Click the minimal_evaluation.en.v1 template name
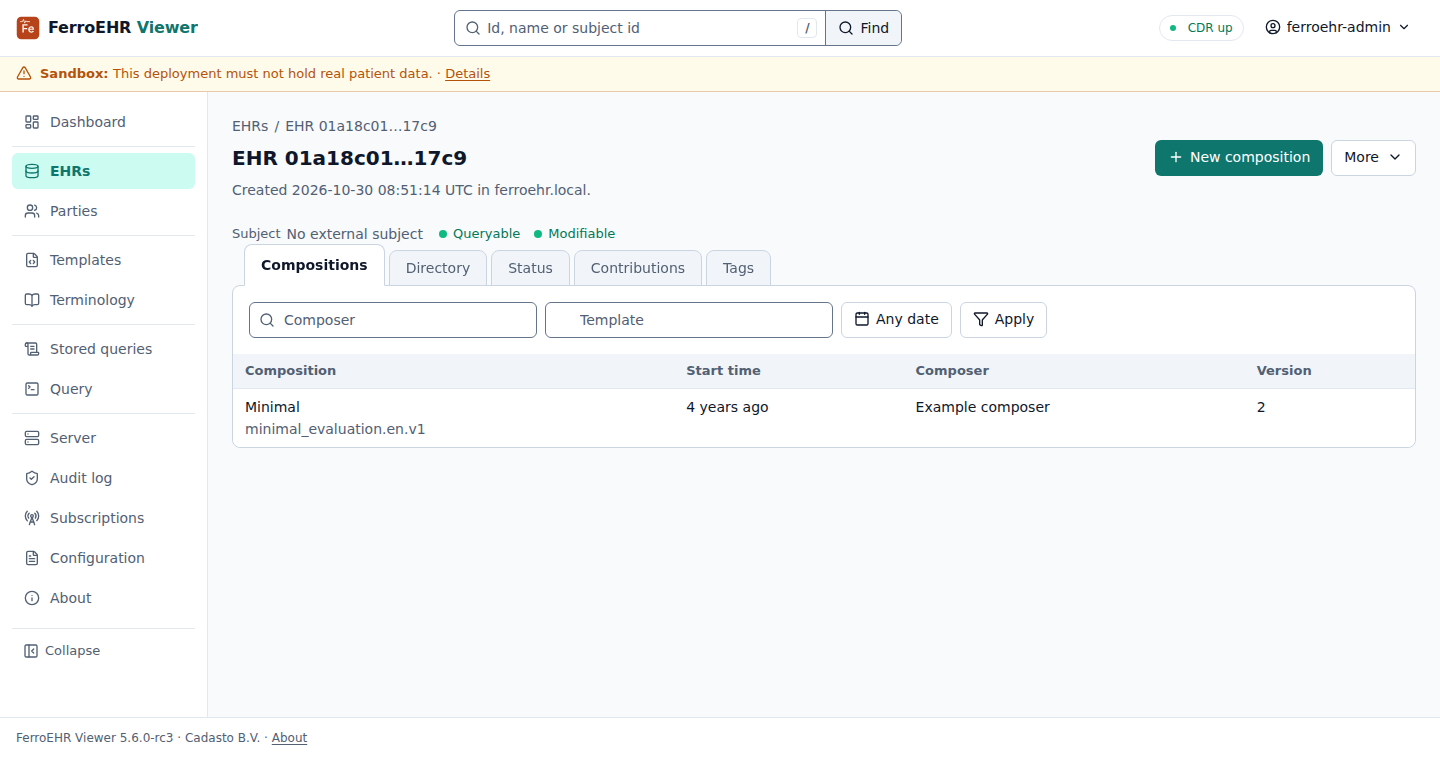Viewport: 1440px width, 757px height. point(335,429)
